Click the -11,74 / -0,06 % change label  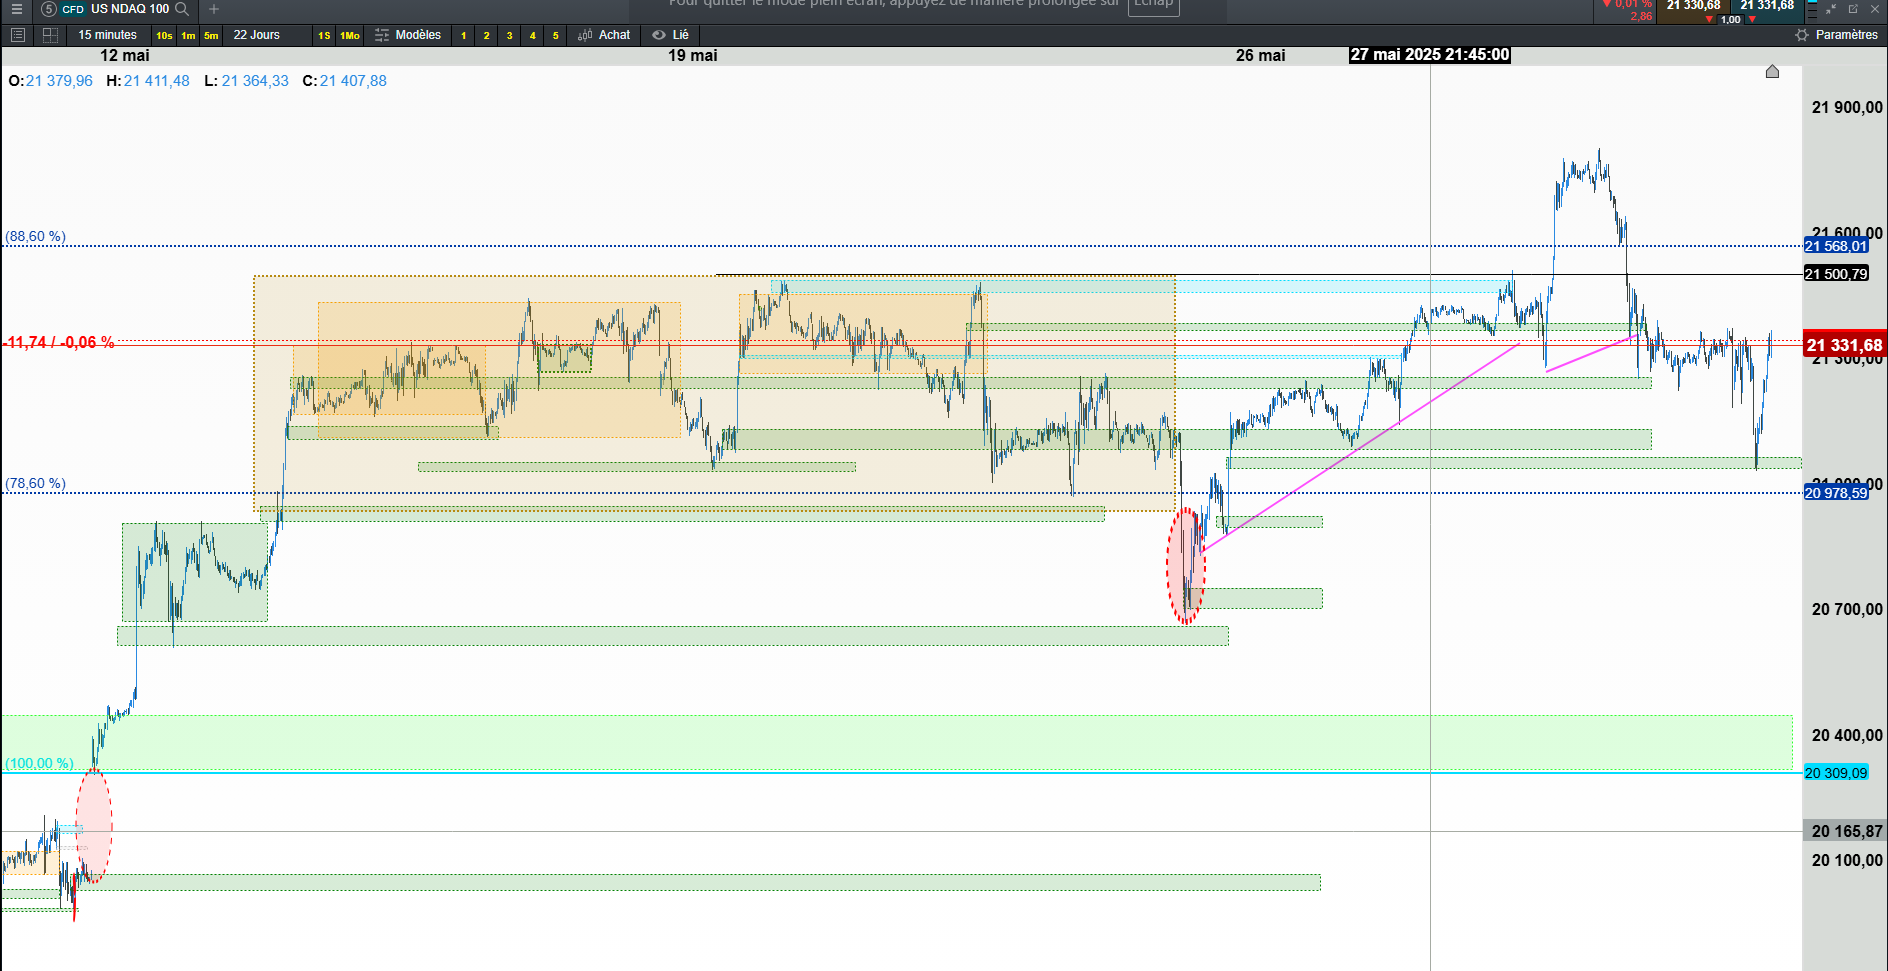(x=59, y=343)
